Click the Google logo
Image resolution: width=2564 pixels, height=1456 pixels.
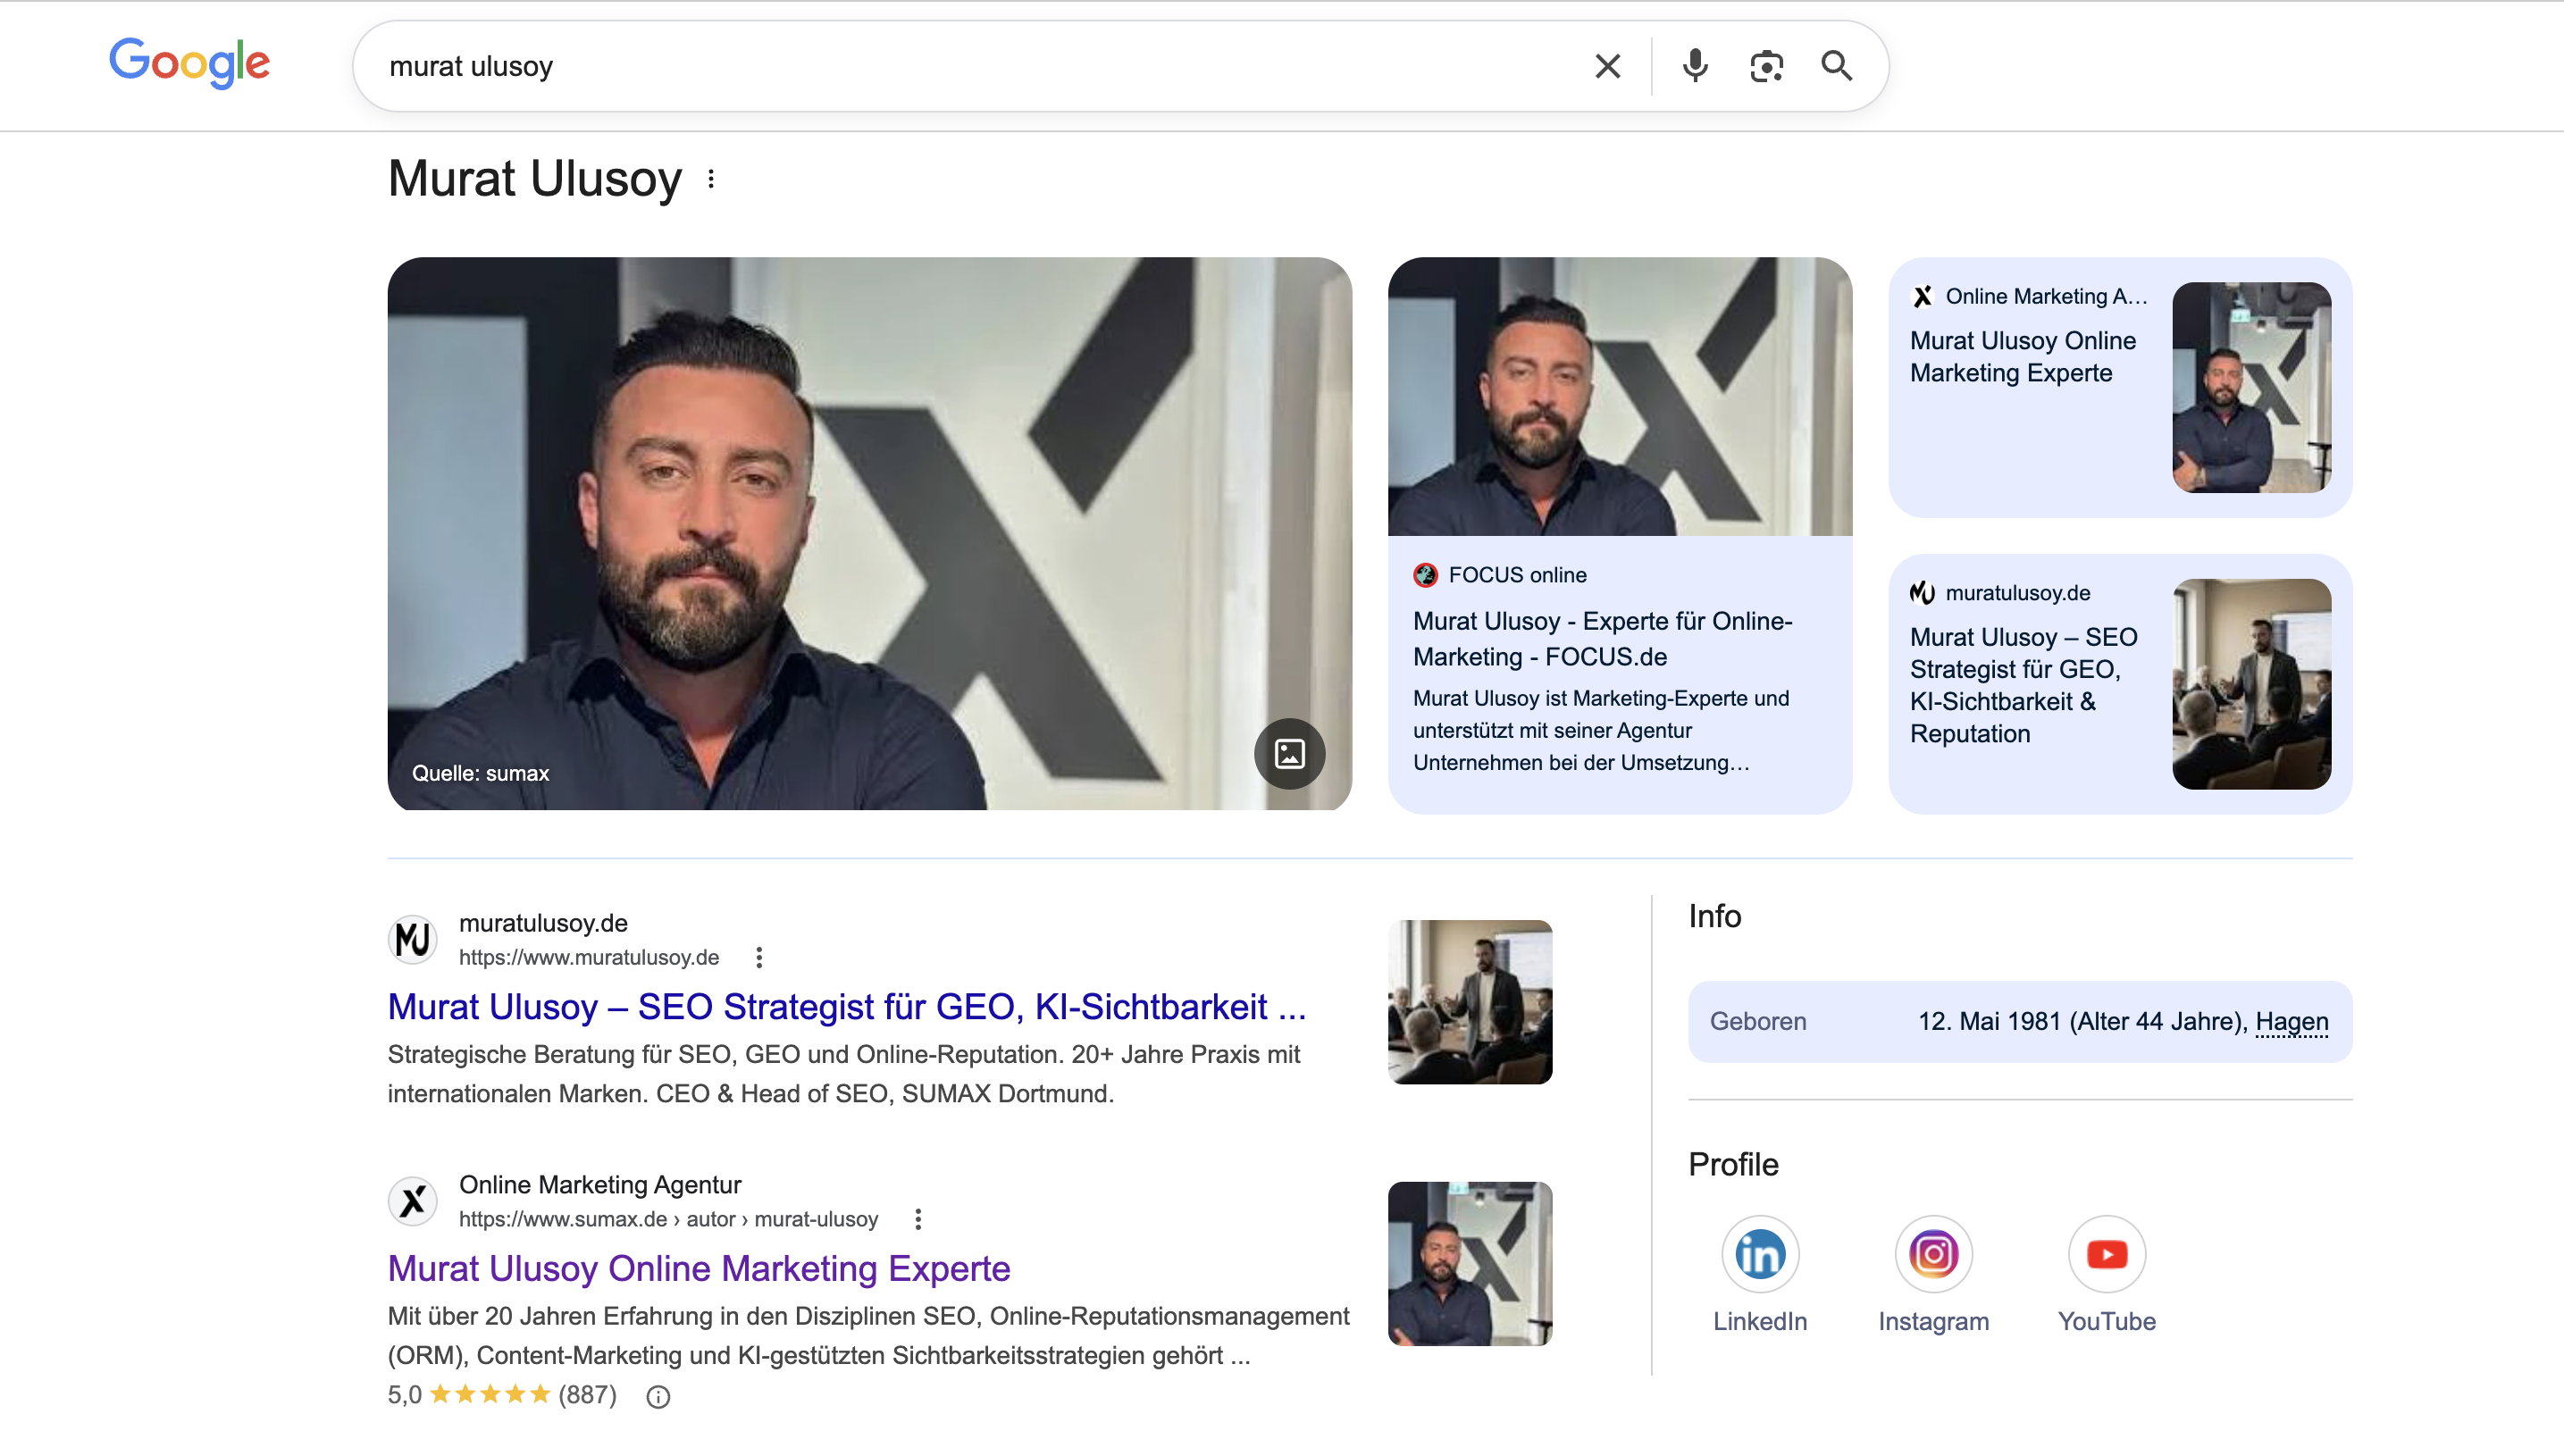(189, 63)
